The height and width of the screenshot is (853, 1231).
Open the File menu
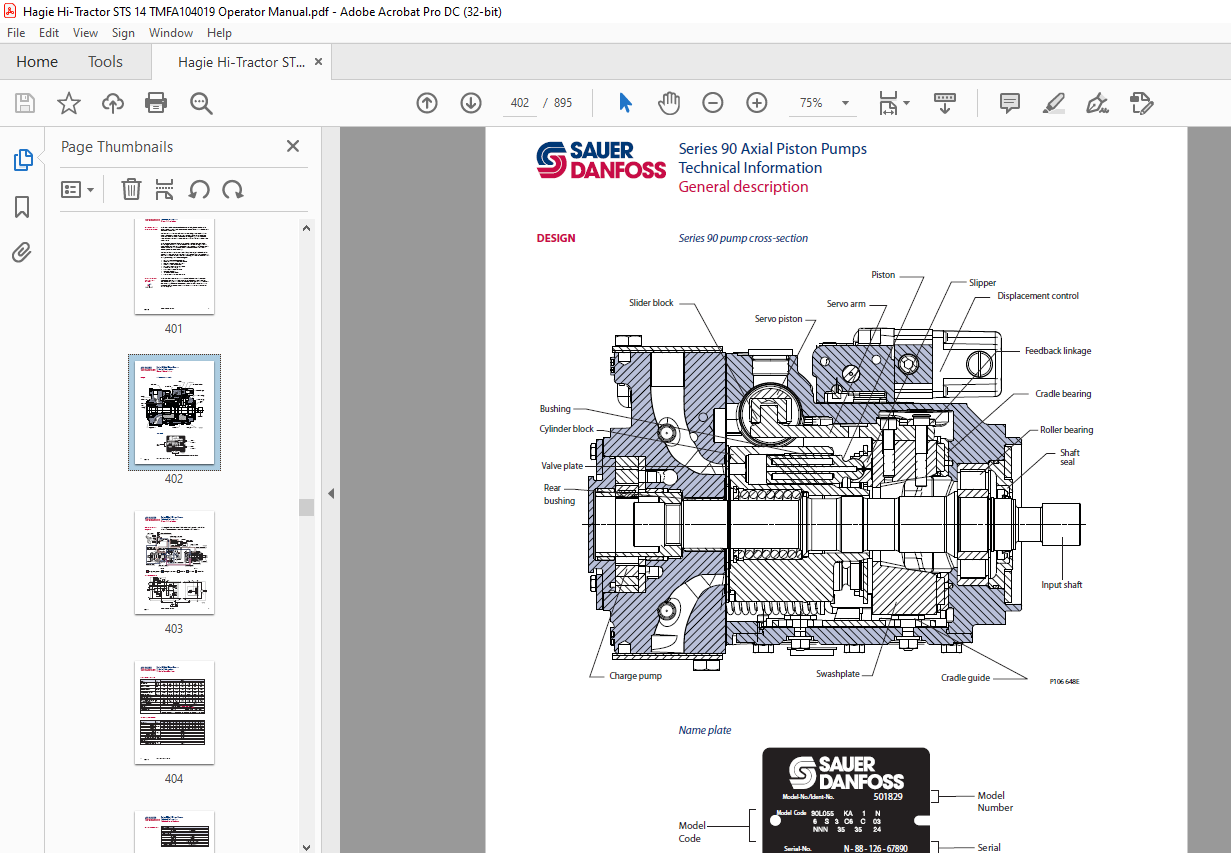(16, 33)
